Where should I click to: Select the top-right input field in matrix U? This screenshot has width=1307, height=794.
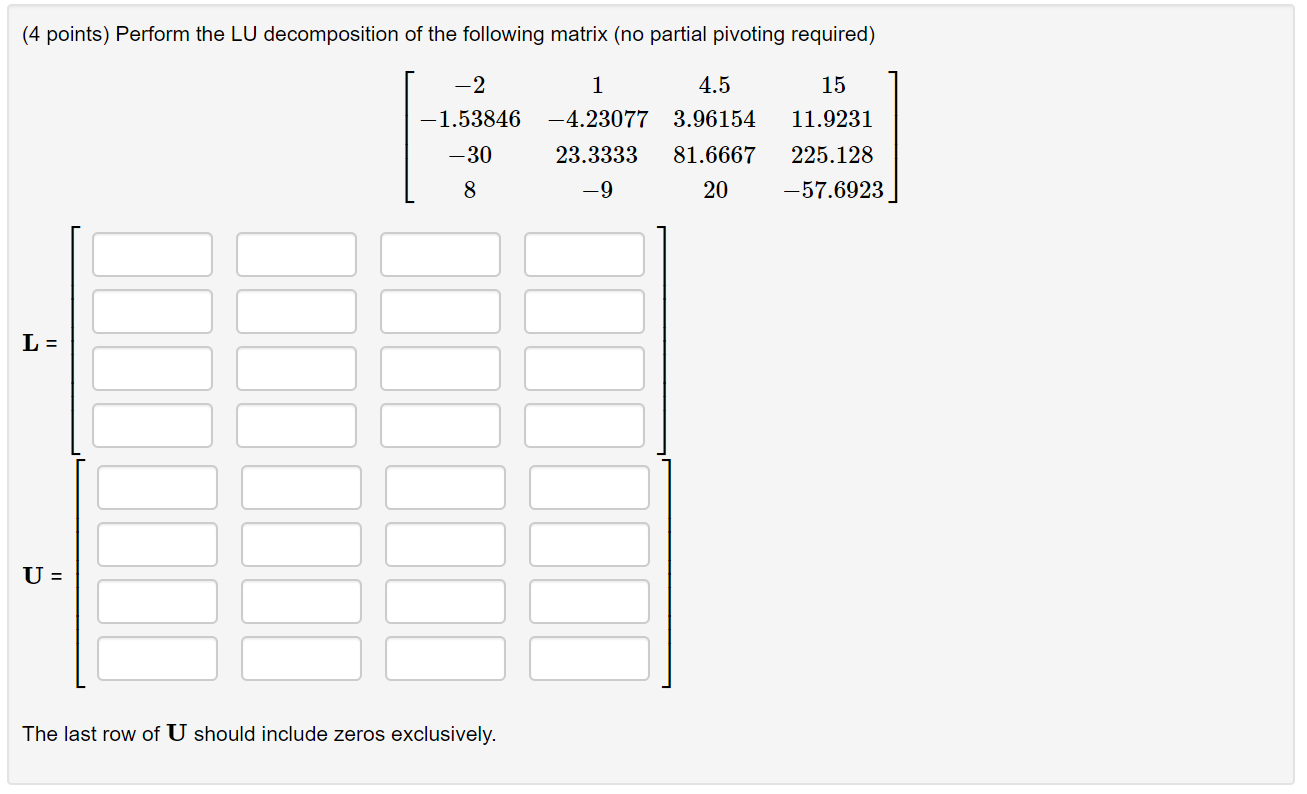(x=589, y=488)
